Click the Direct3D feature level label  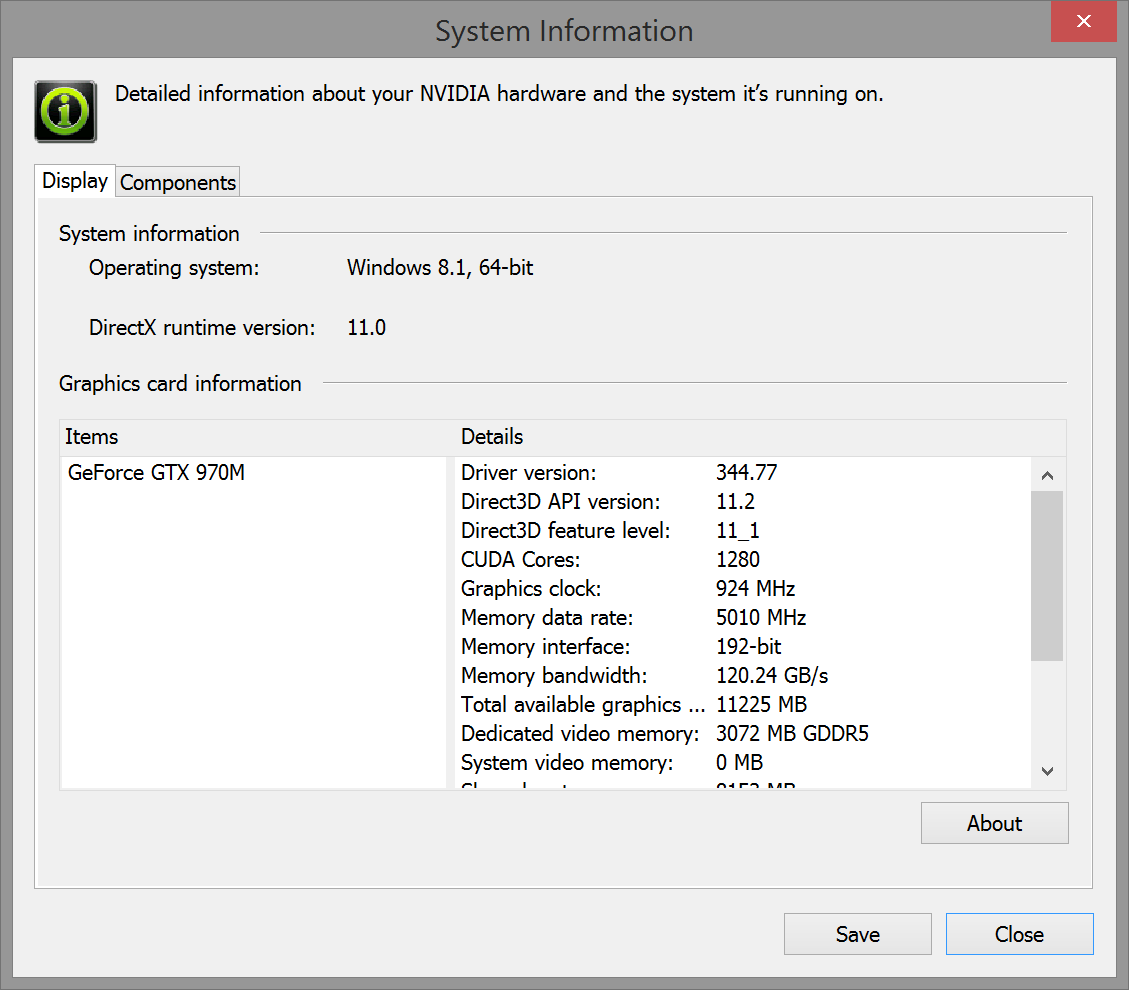[565, 531]
